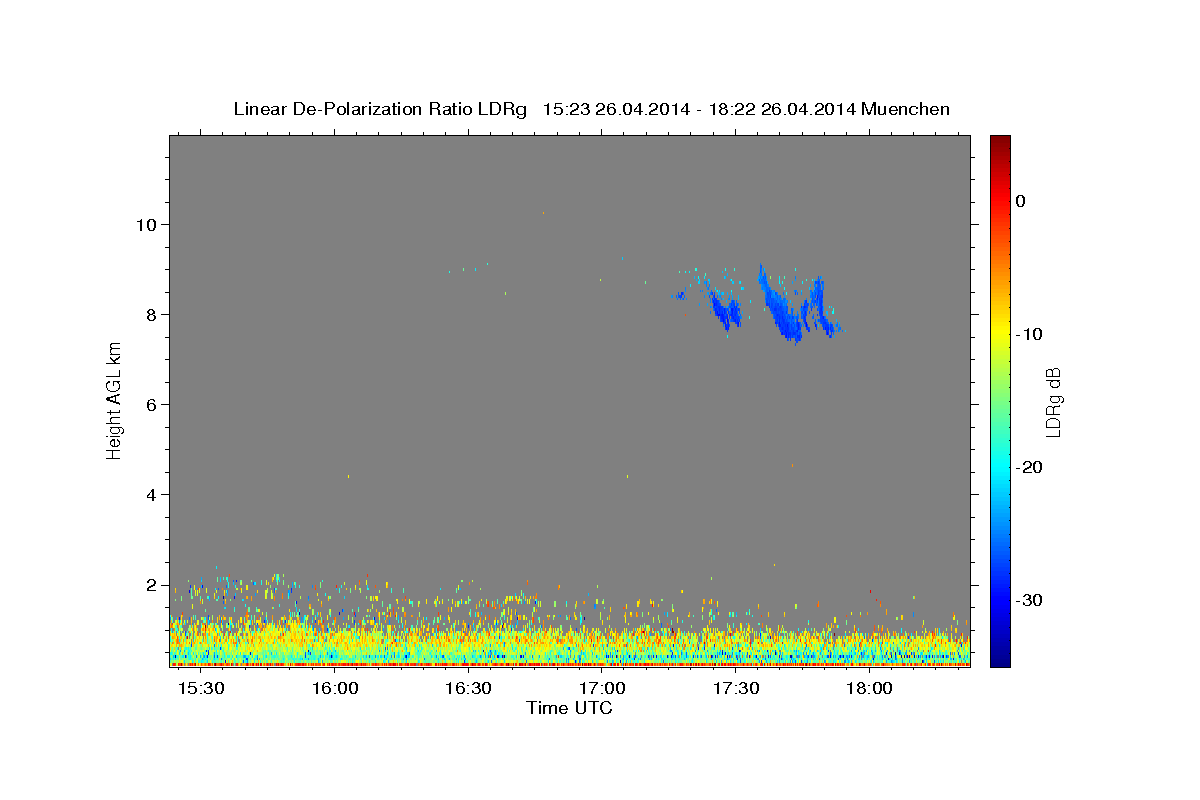Select the 16:00 time tick label
Viewport: 1200px width, 800px height.
click(x=335, y=689)
